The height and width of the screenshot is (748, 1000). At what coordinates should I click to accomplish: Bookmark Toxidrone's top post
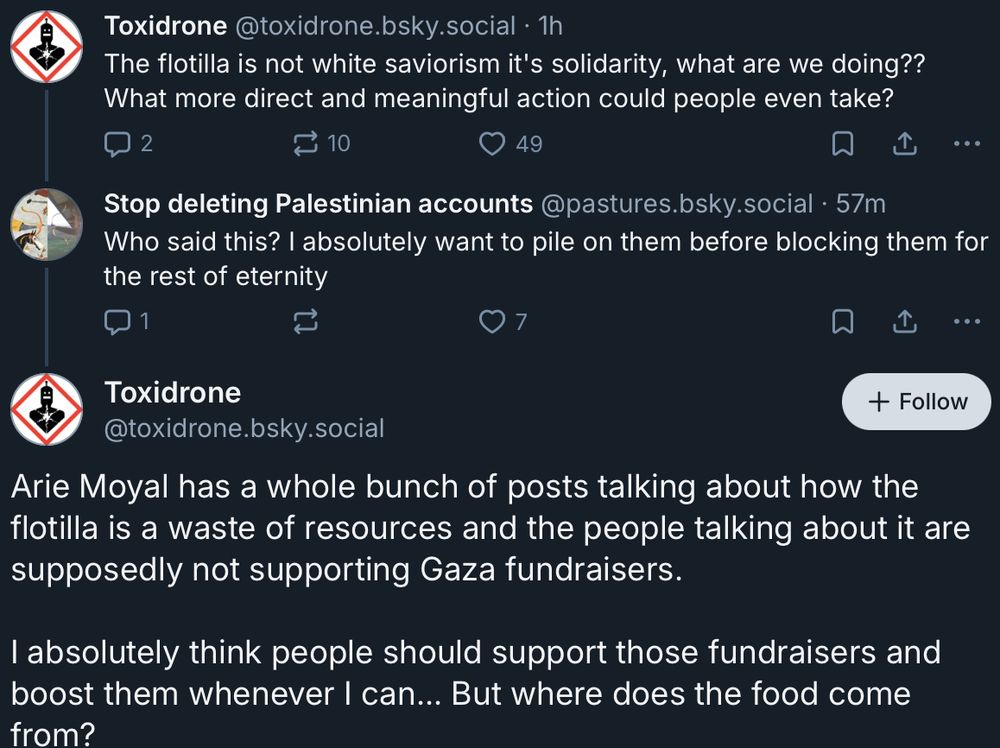point(843,144)
